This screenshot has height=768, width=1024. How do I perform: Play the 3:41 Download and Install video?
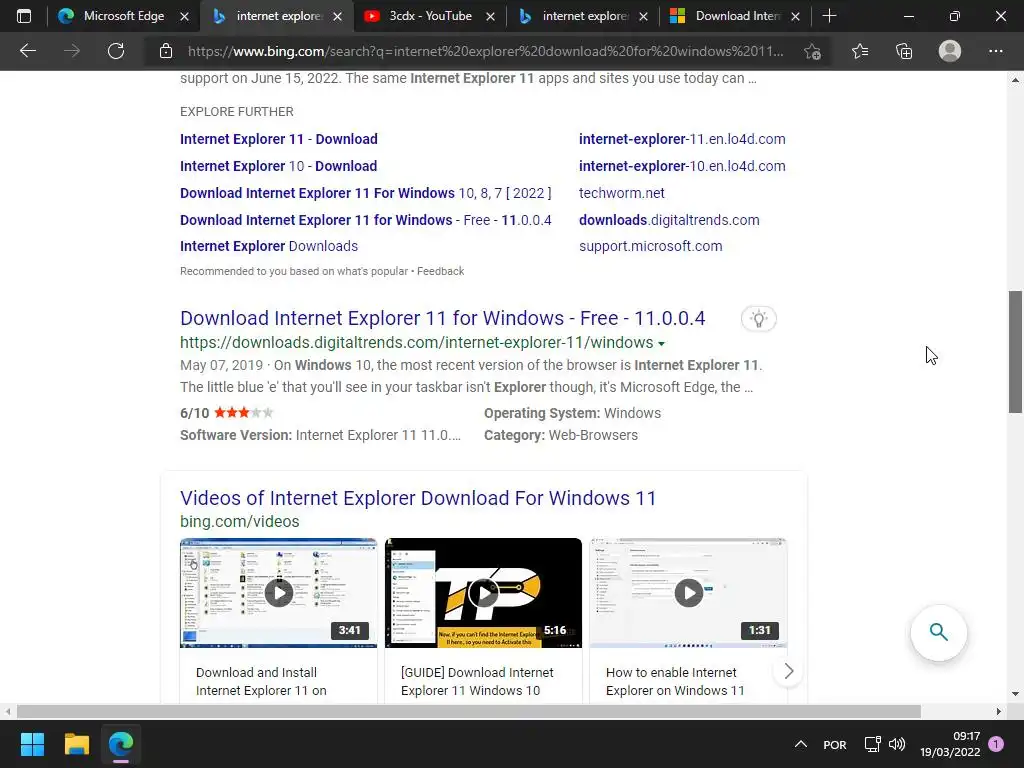pyautogui.click(x=279, y=593)
